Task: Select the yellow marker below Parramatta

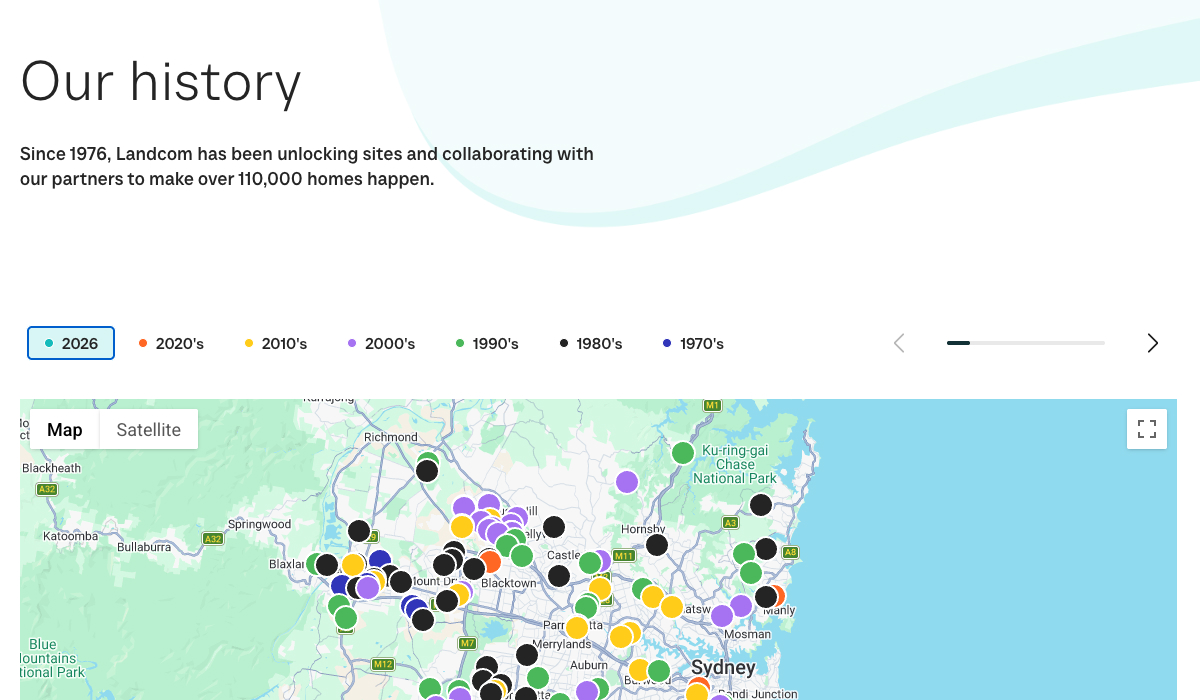Action: (x=577, y=628)
